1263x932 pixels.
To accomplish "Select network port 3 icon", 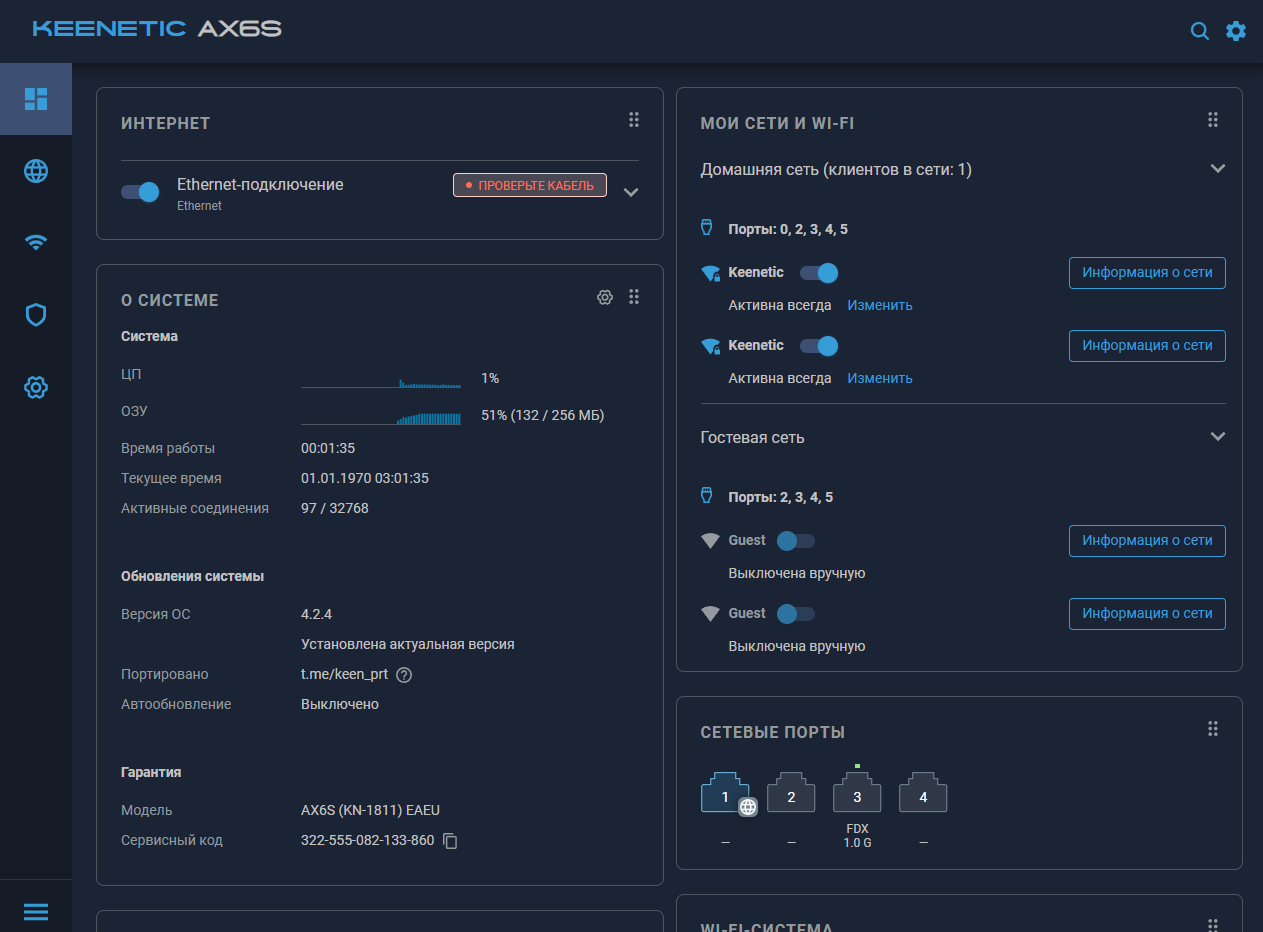I will (x=857, y=793).
